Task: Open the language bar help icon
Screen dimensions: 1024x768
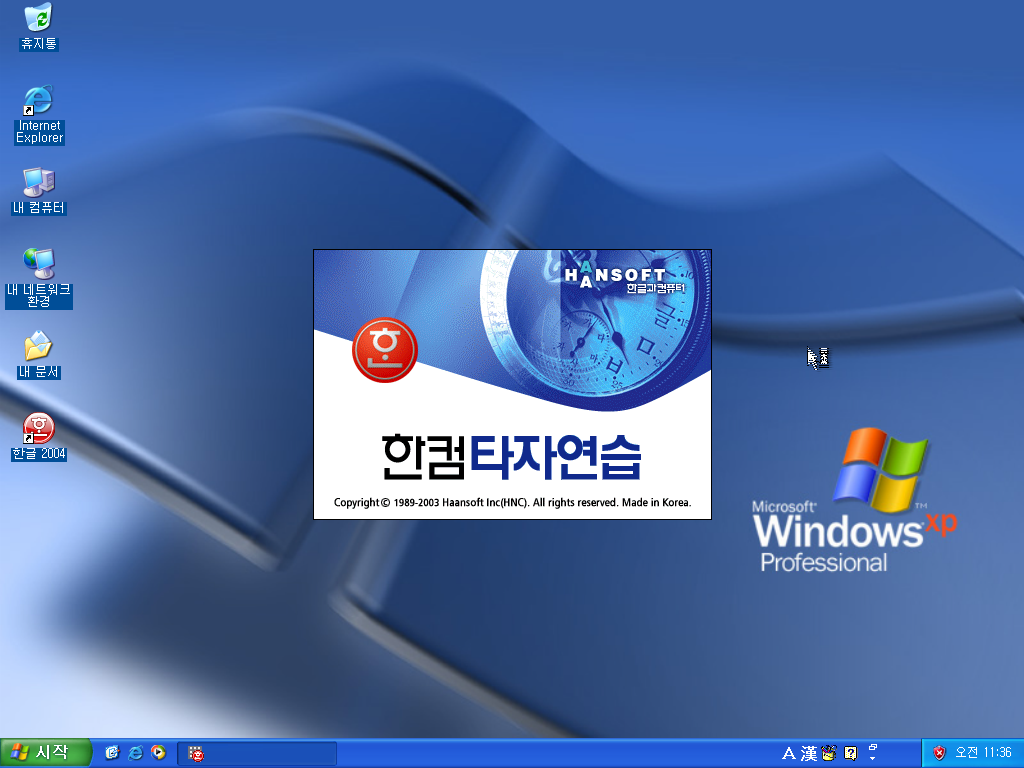Action: 850,754
